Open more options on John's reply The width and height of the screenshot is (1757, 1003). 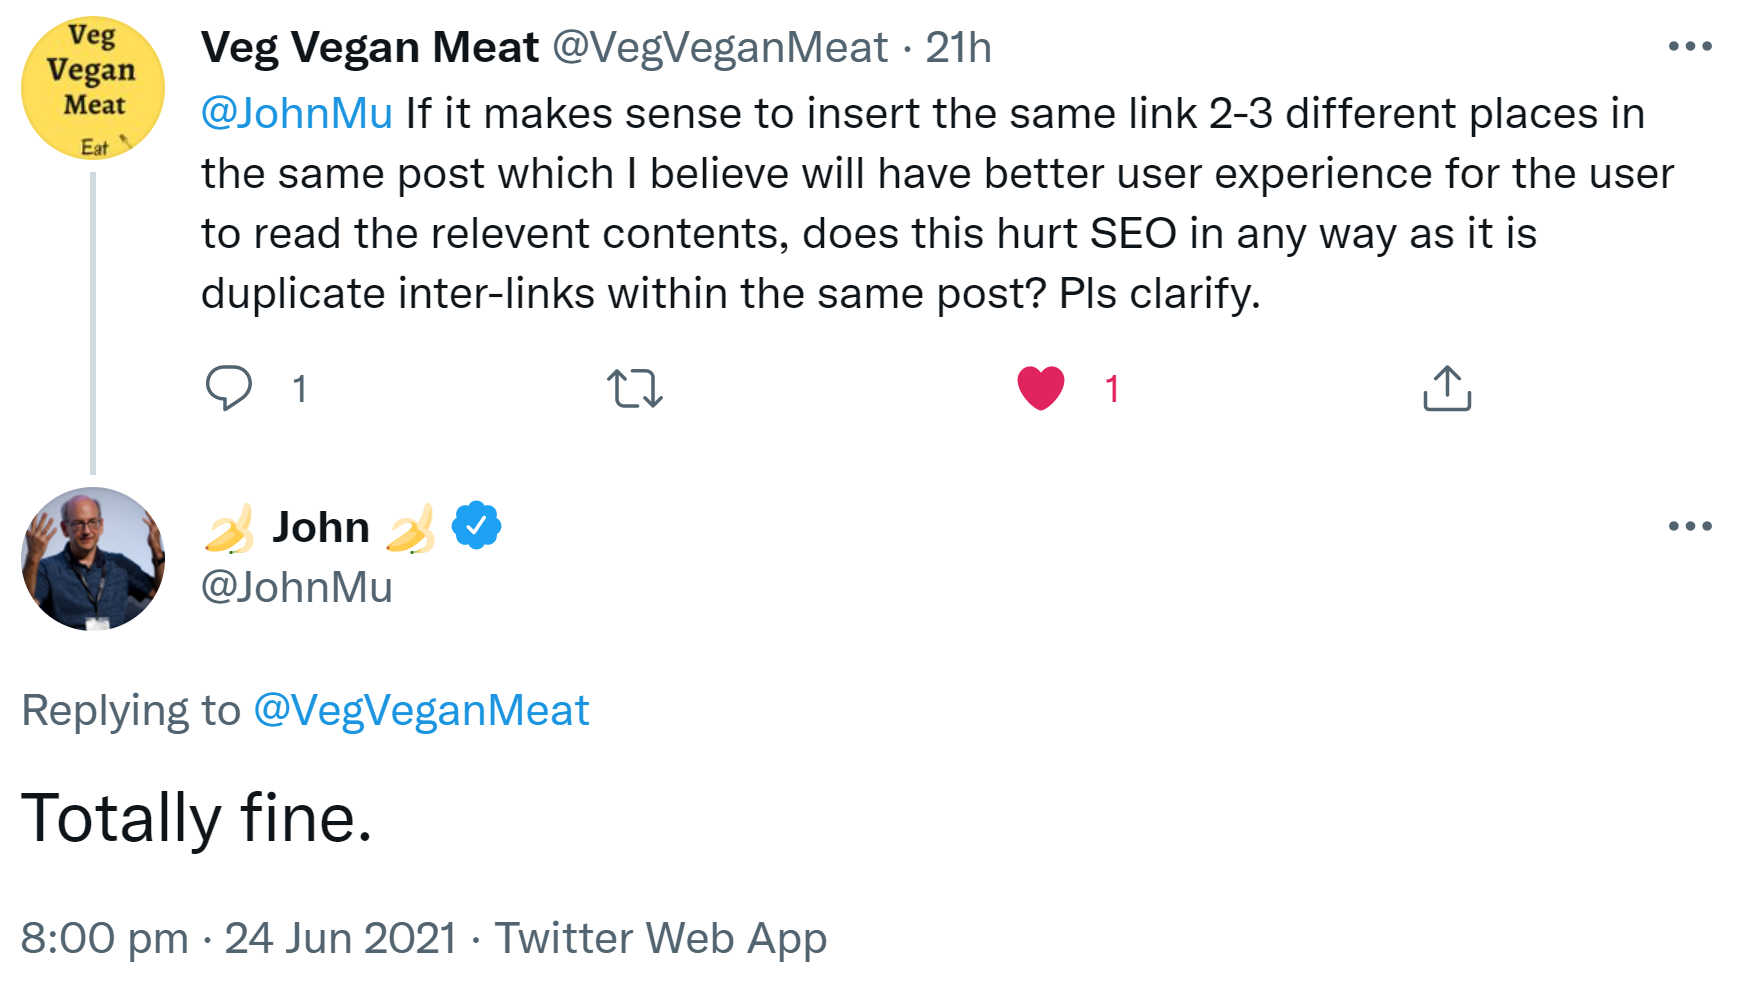(x=1689, y=526)
